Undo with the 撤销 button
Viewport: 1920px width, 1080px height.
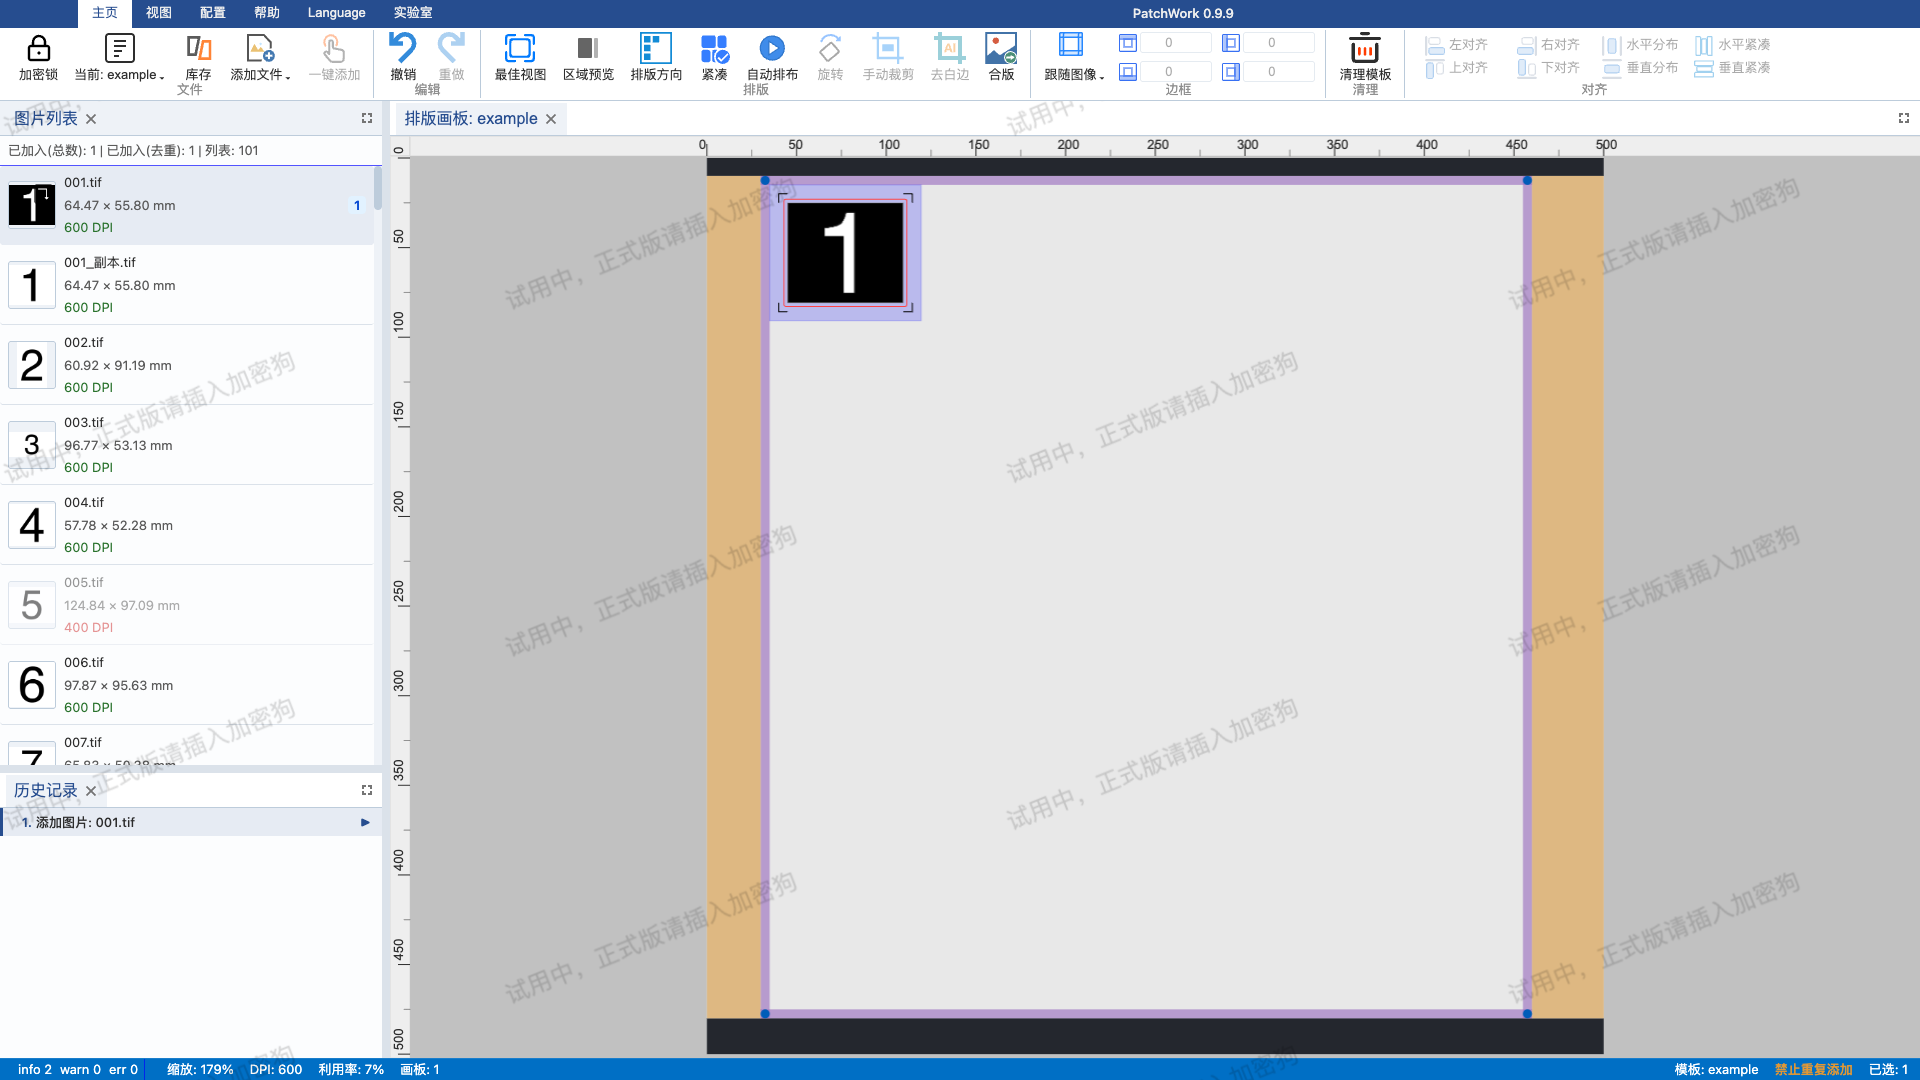403,58
